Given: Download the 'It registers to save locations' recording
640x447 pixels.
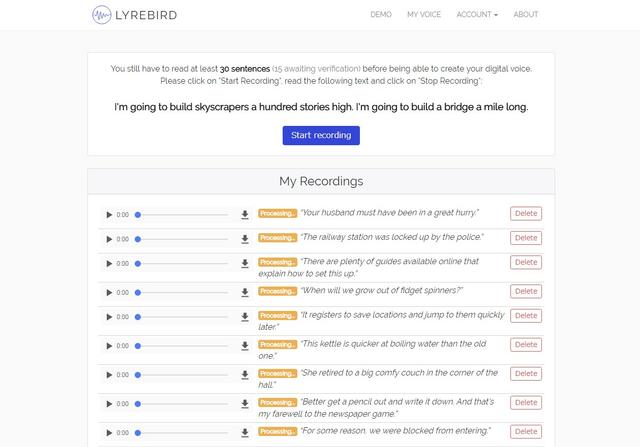Looking at the screenshot, I should click(x=245, y=317).
